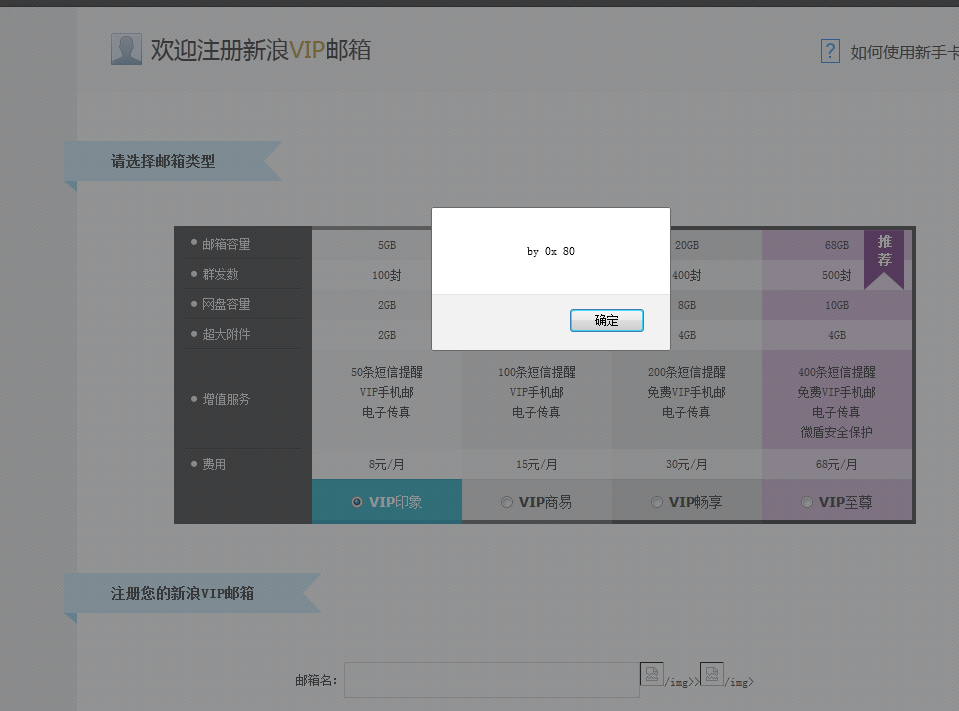Click the 50条短信提醒 text
The height and width of the screenshot is (711, 959).
click(x=387, y=372)
